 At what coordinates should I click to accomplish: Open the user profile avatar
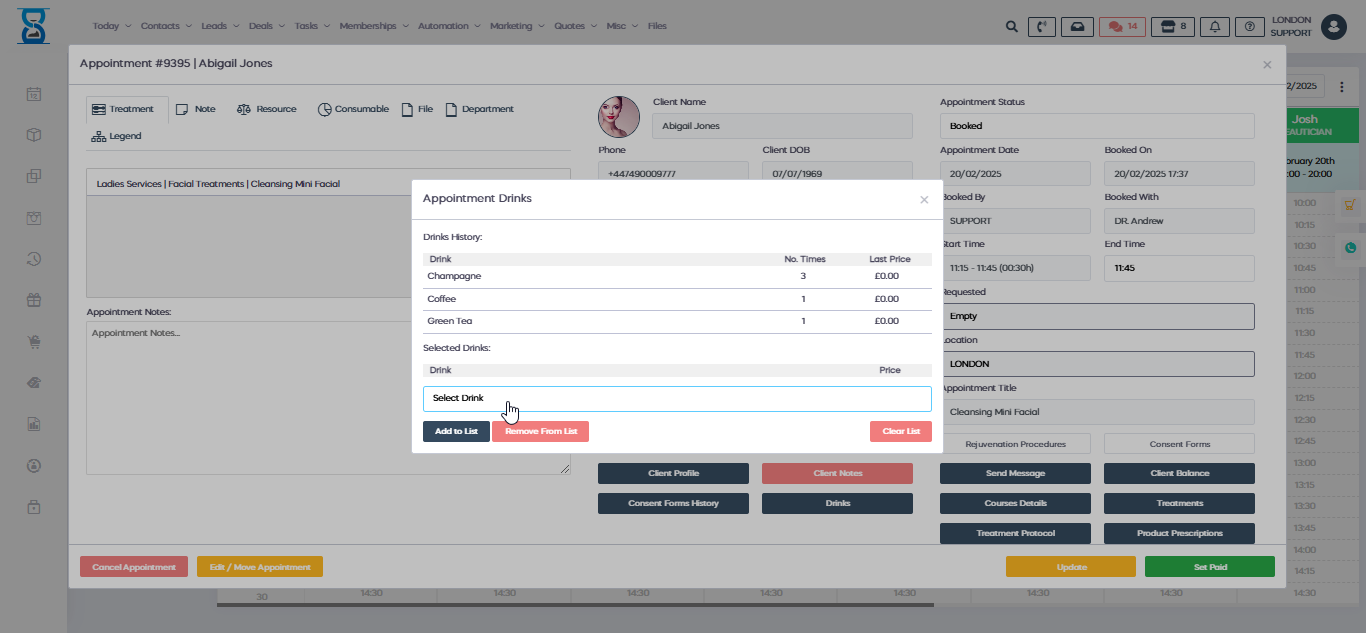click(x=1333, y=27)
